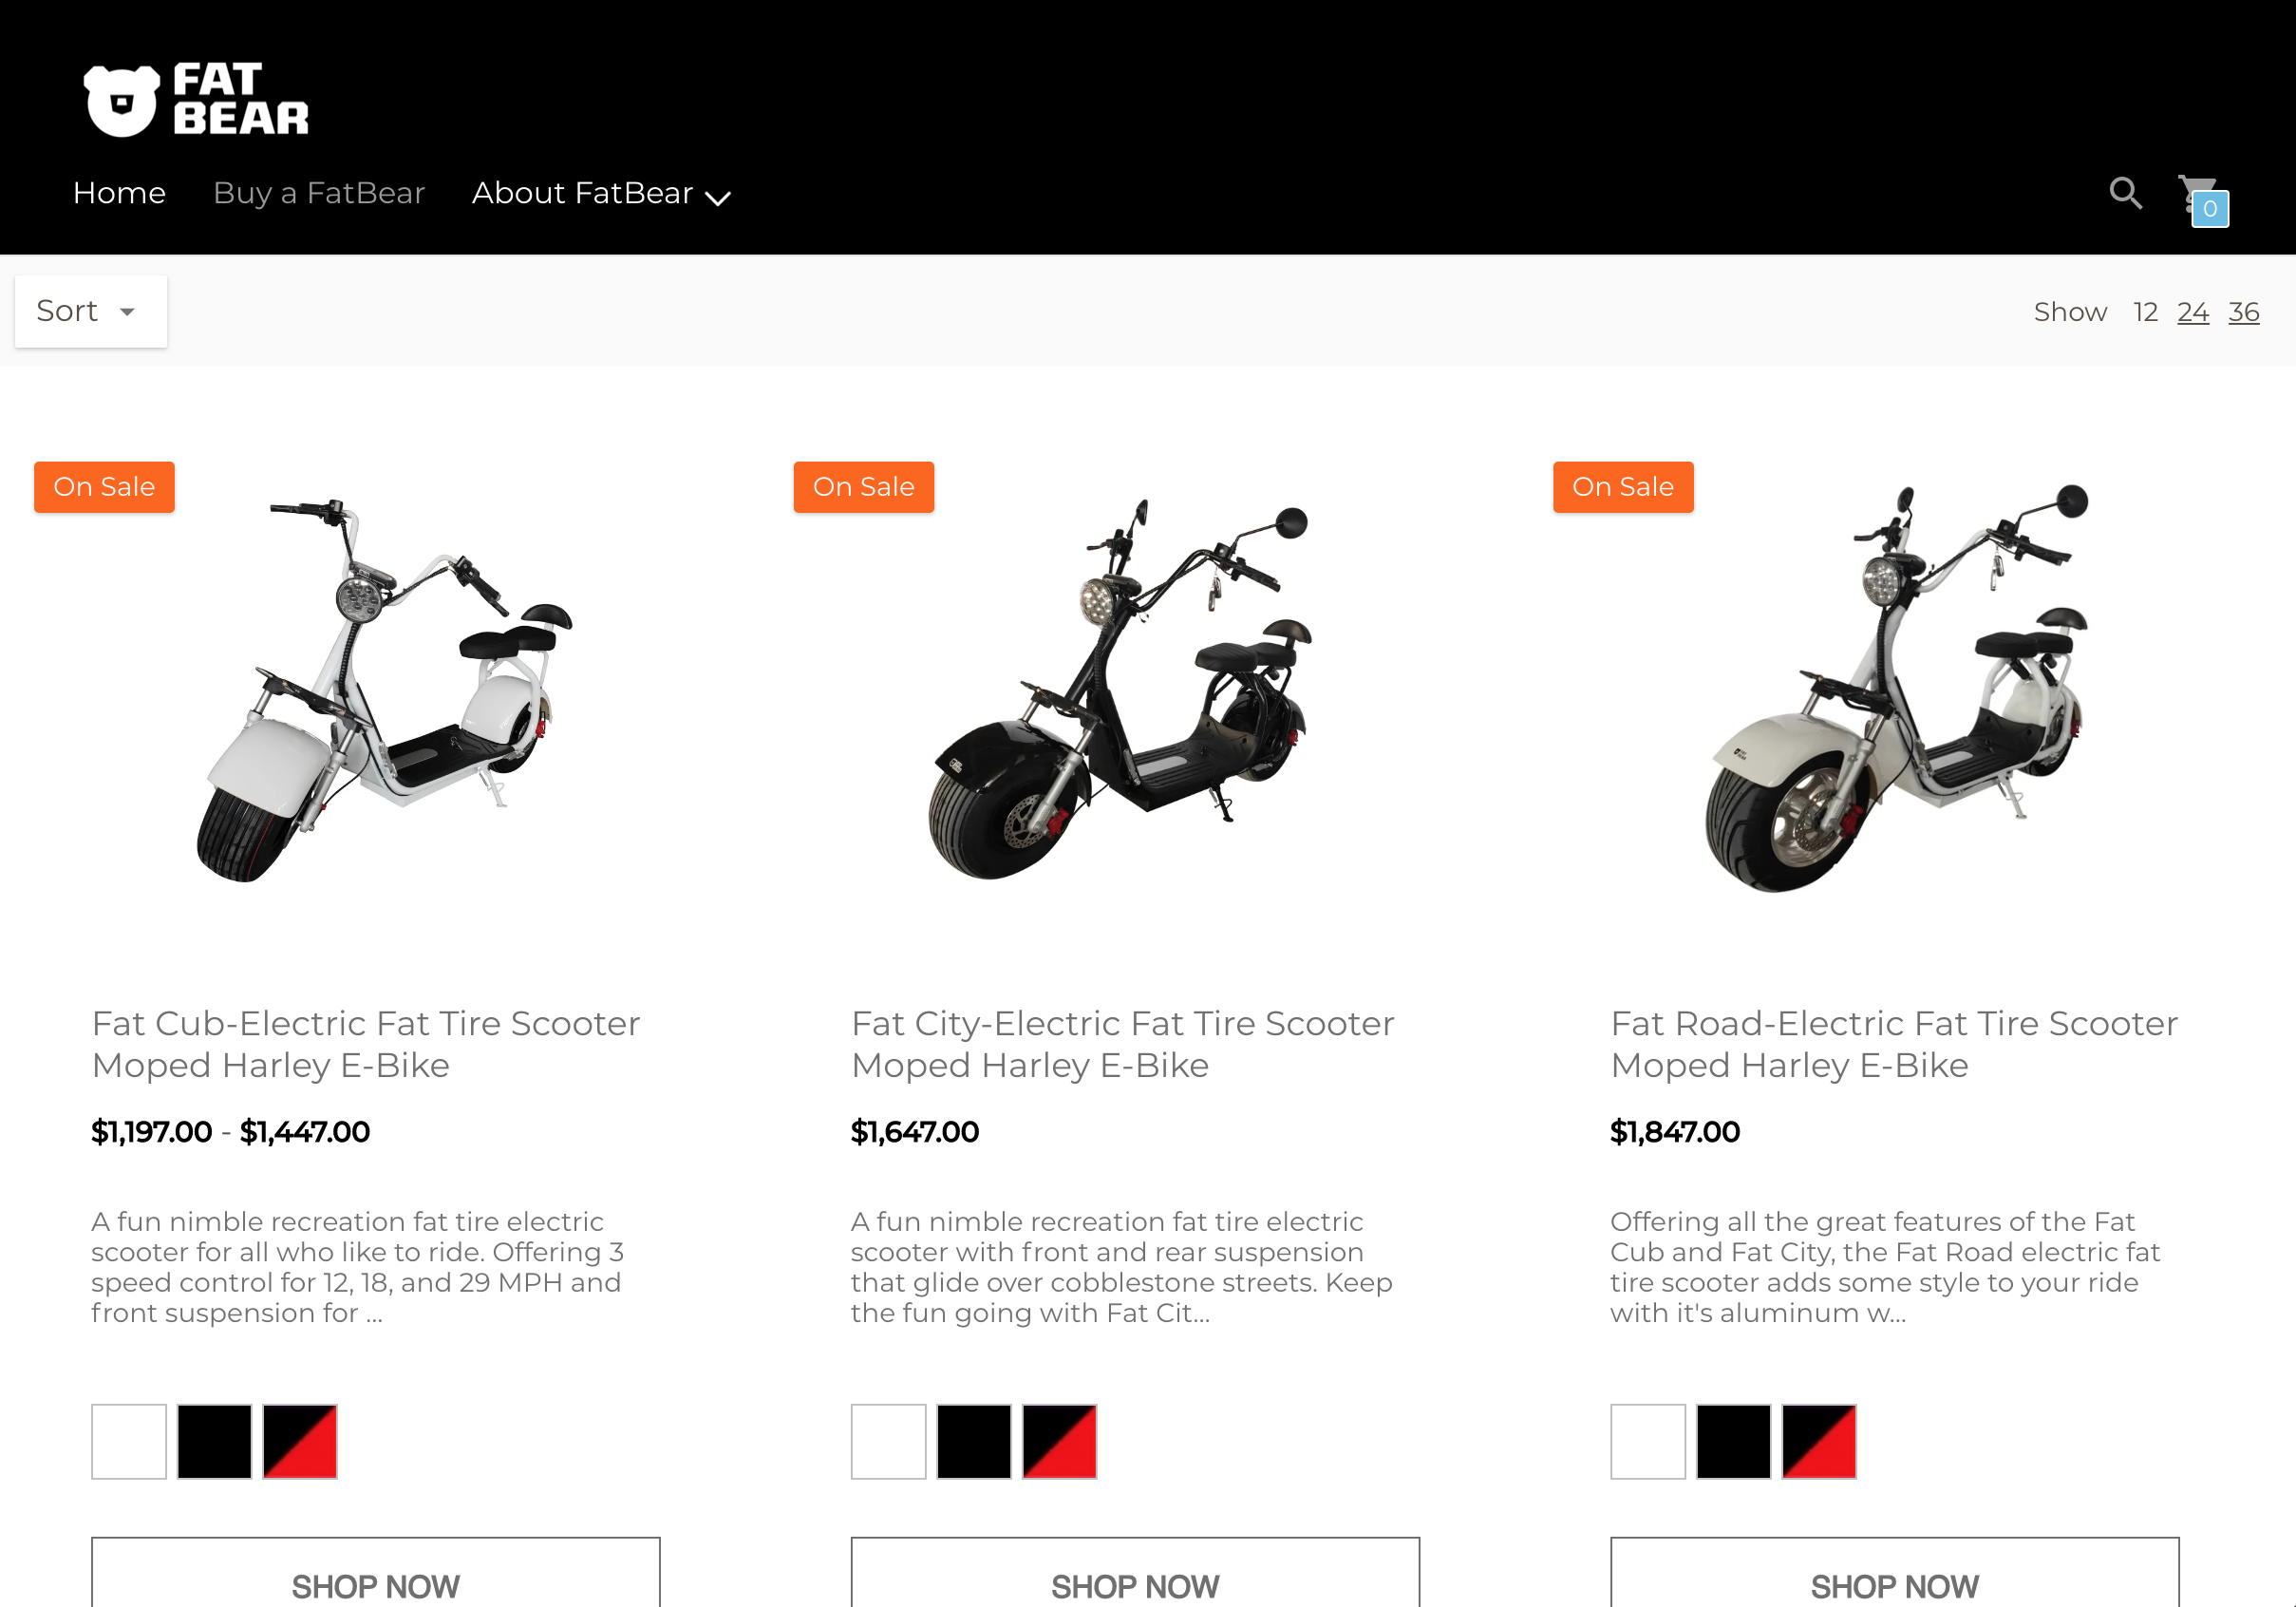Select black-red swatch for Fat Road
Screen dimensions: 2296x1607
1819,1441
